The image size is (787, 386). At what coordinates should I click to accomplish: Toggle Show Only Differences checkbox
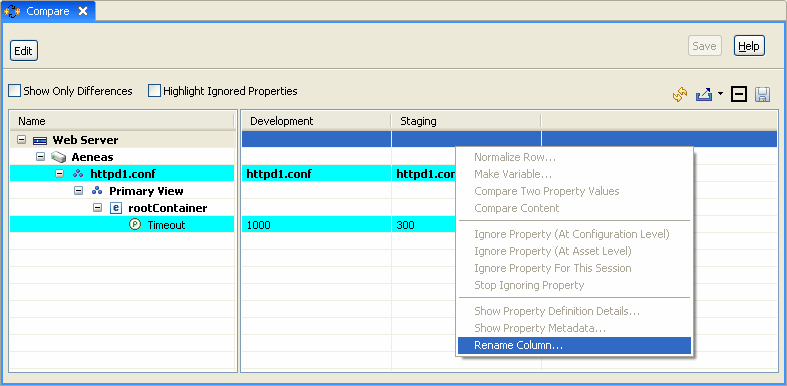click(15, 91)
